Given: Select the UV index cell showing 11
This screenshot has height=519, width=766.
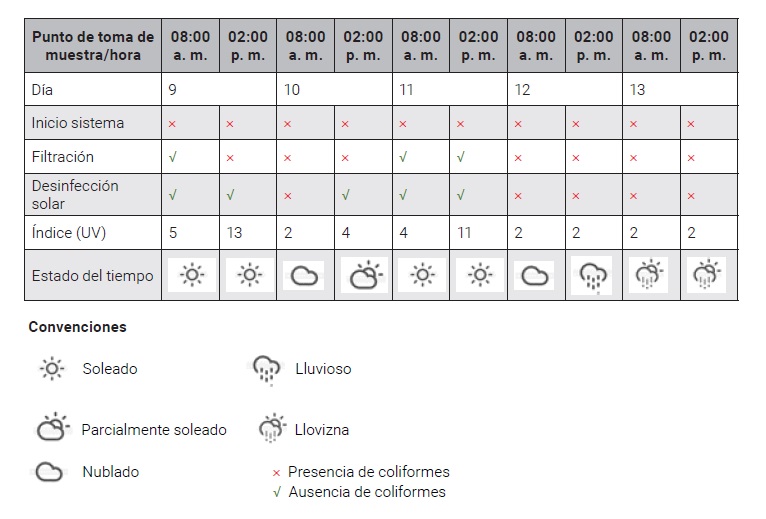Looking at the screenshot, I should coord(465,233).
